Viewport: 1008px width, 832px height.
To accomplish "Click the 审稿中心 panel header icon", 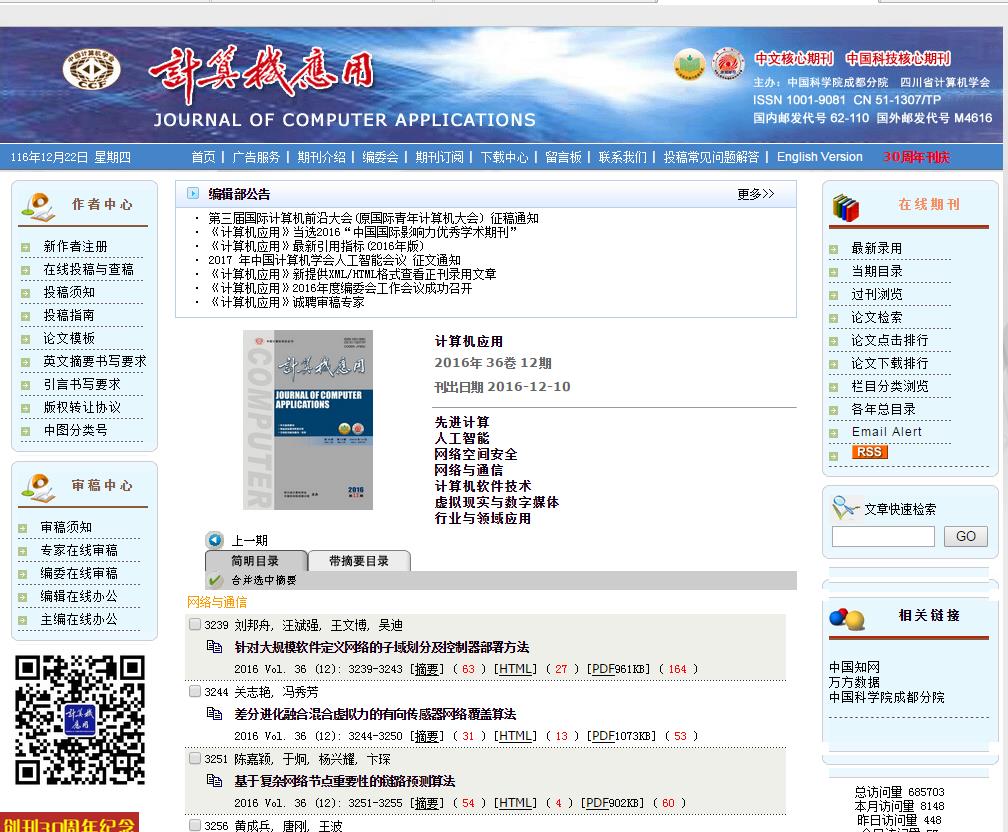I will pyautogui.click(x=38, y=488).
